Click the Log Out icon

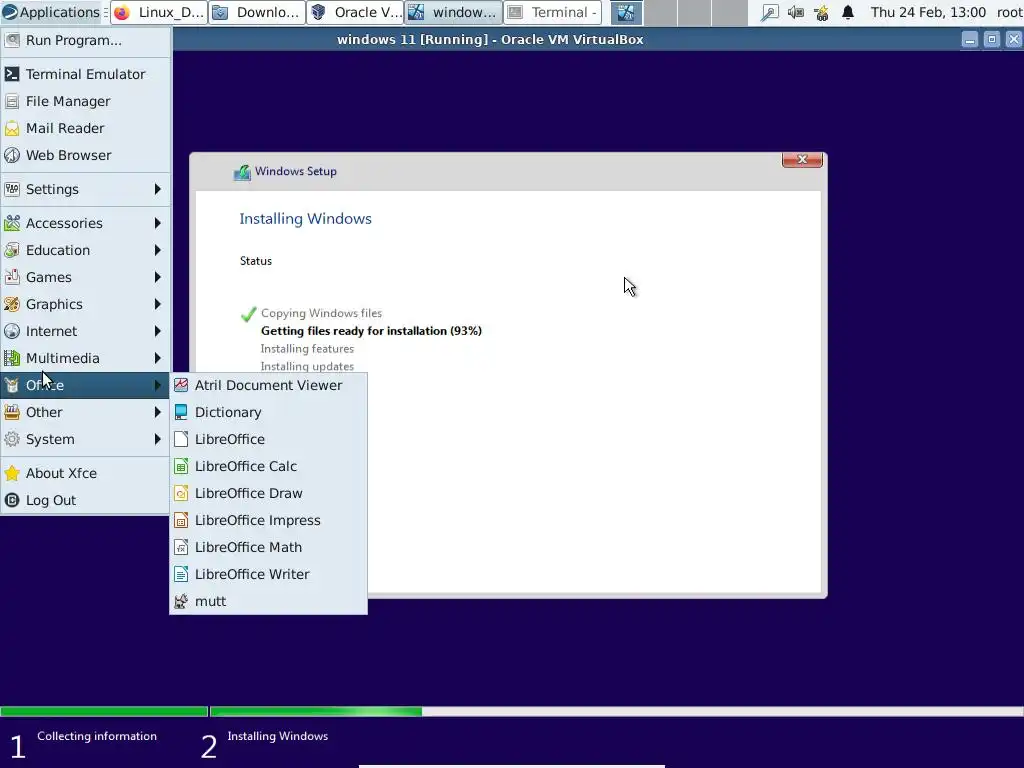coord(12,500)
